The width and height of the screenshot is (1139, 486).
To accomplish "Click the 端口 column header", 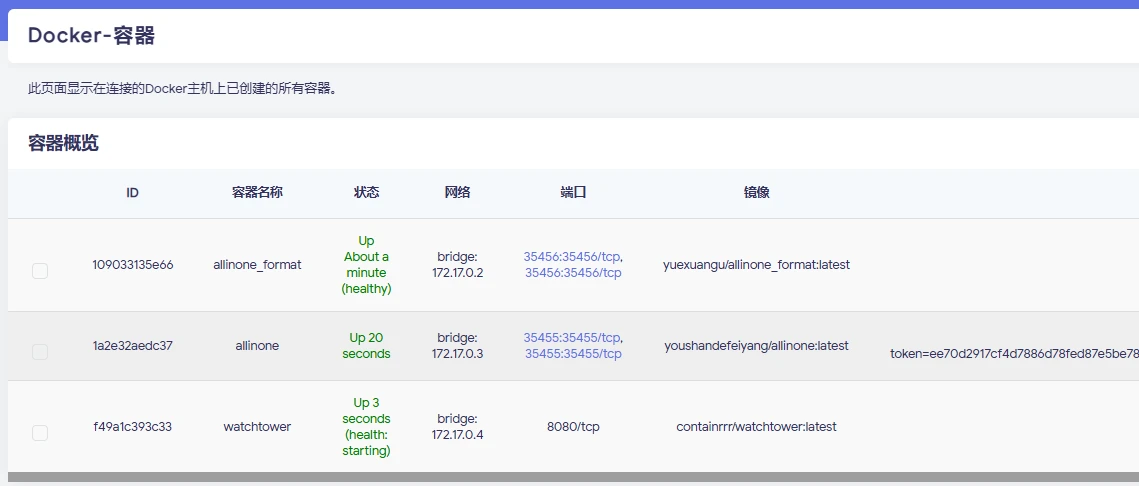I will click(x=573, y=193).
